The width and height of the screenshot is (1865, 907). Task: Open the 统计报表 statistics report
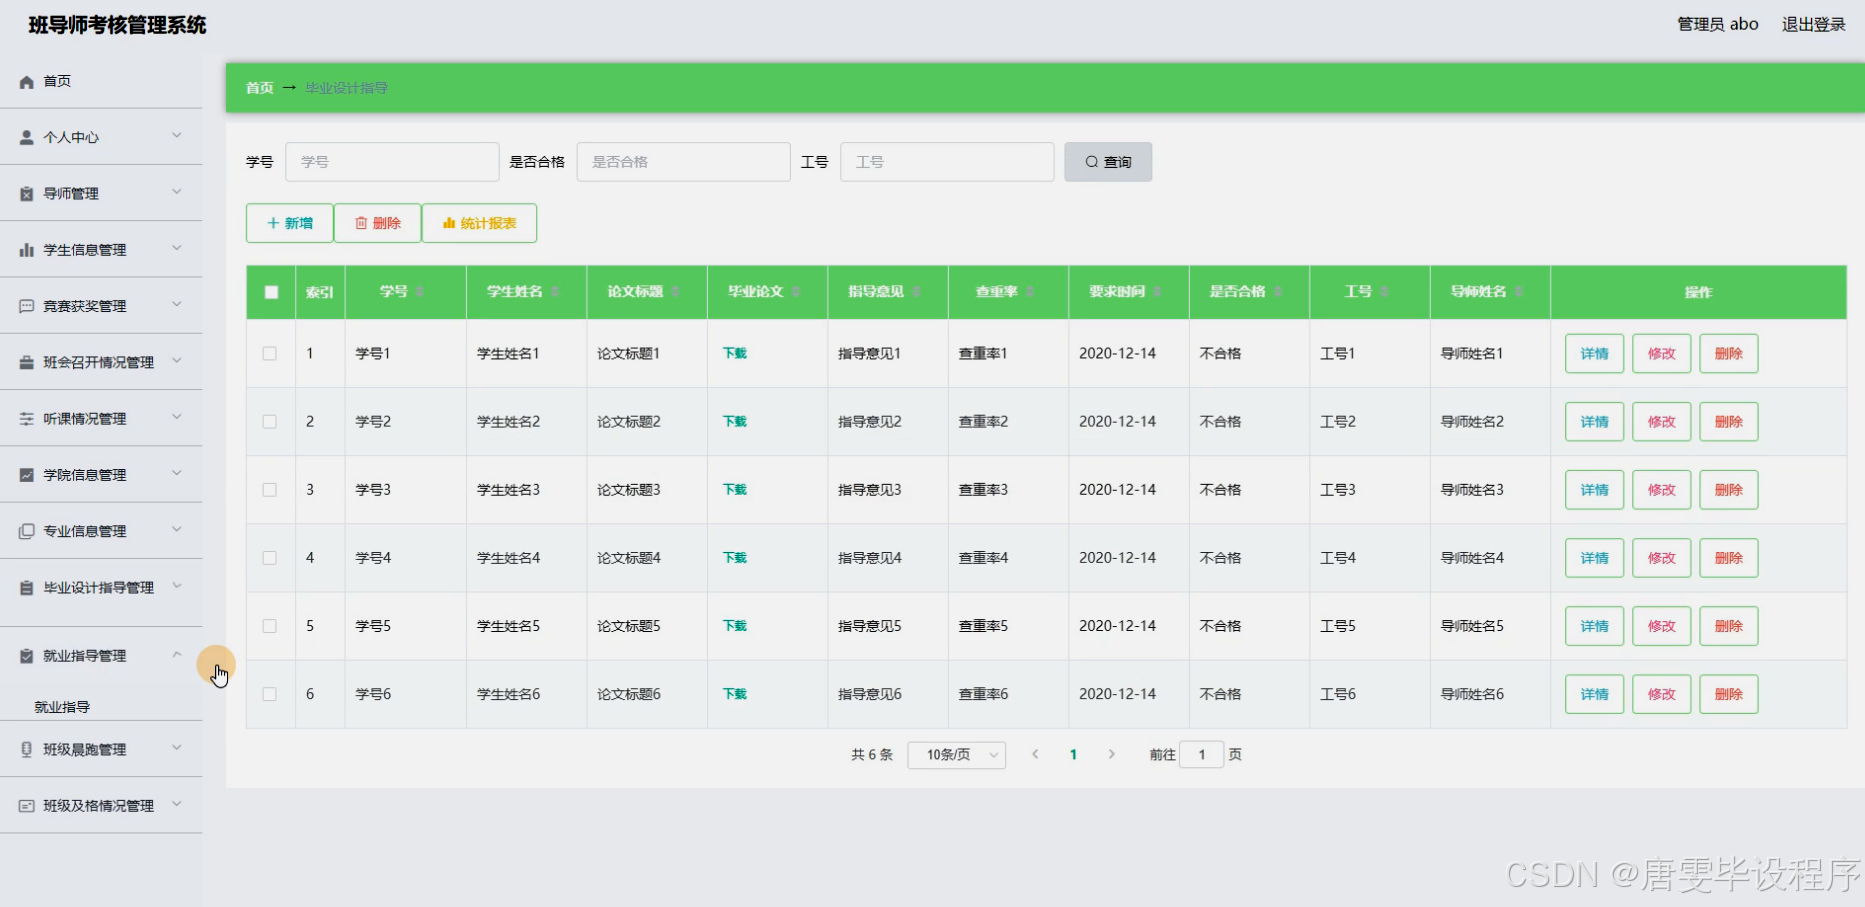480,223
